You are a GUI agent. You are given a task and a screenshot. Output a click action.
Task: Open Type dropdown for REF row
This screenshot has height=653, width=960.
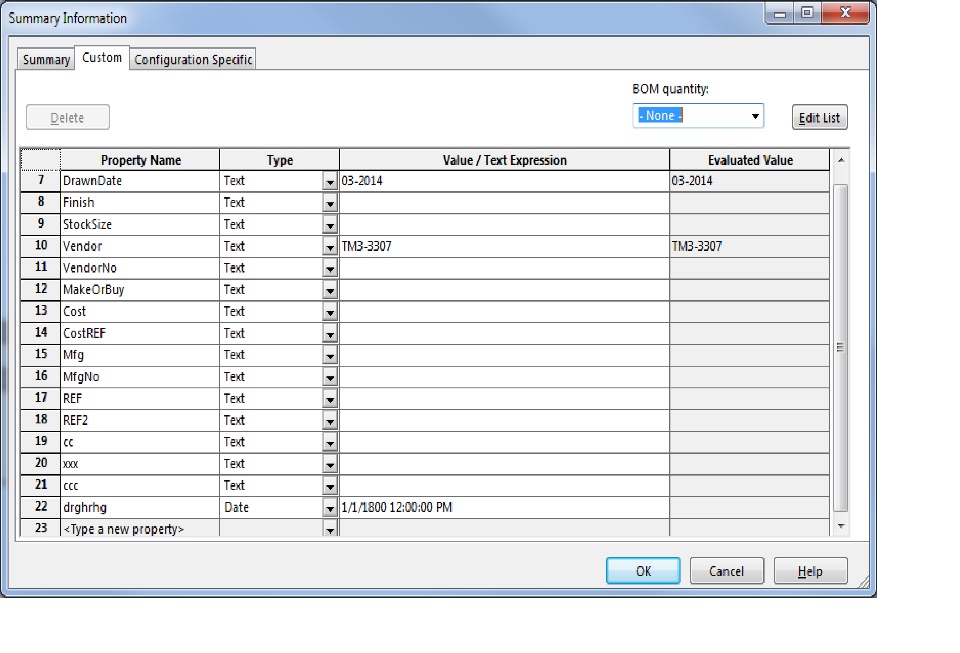[330, 400]
